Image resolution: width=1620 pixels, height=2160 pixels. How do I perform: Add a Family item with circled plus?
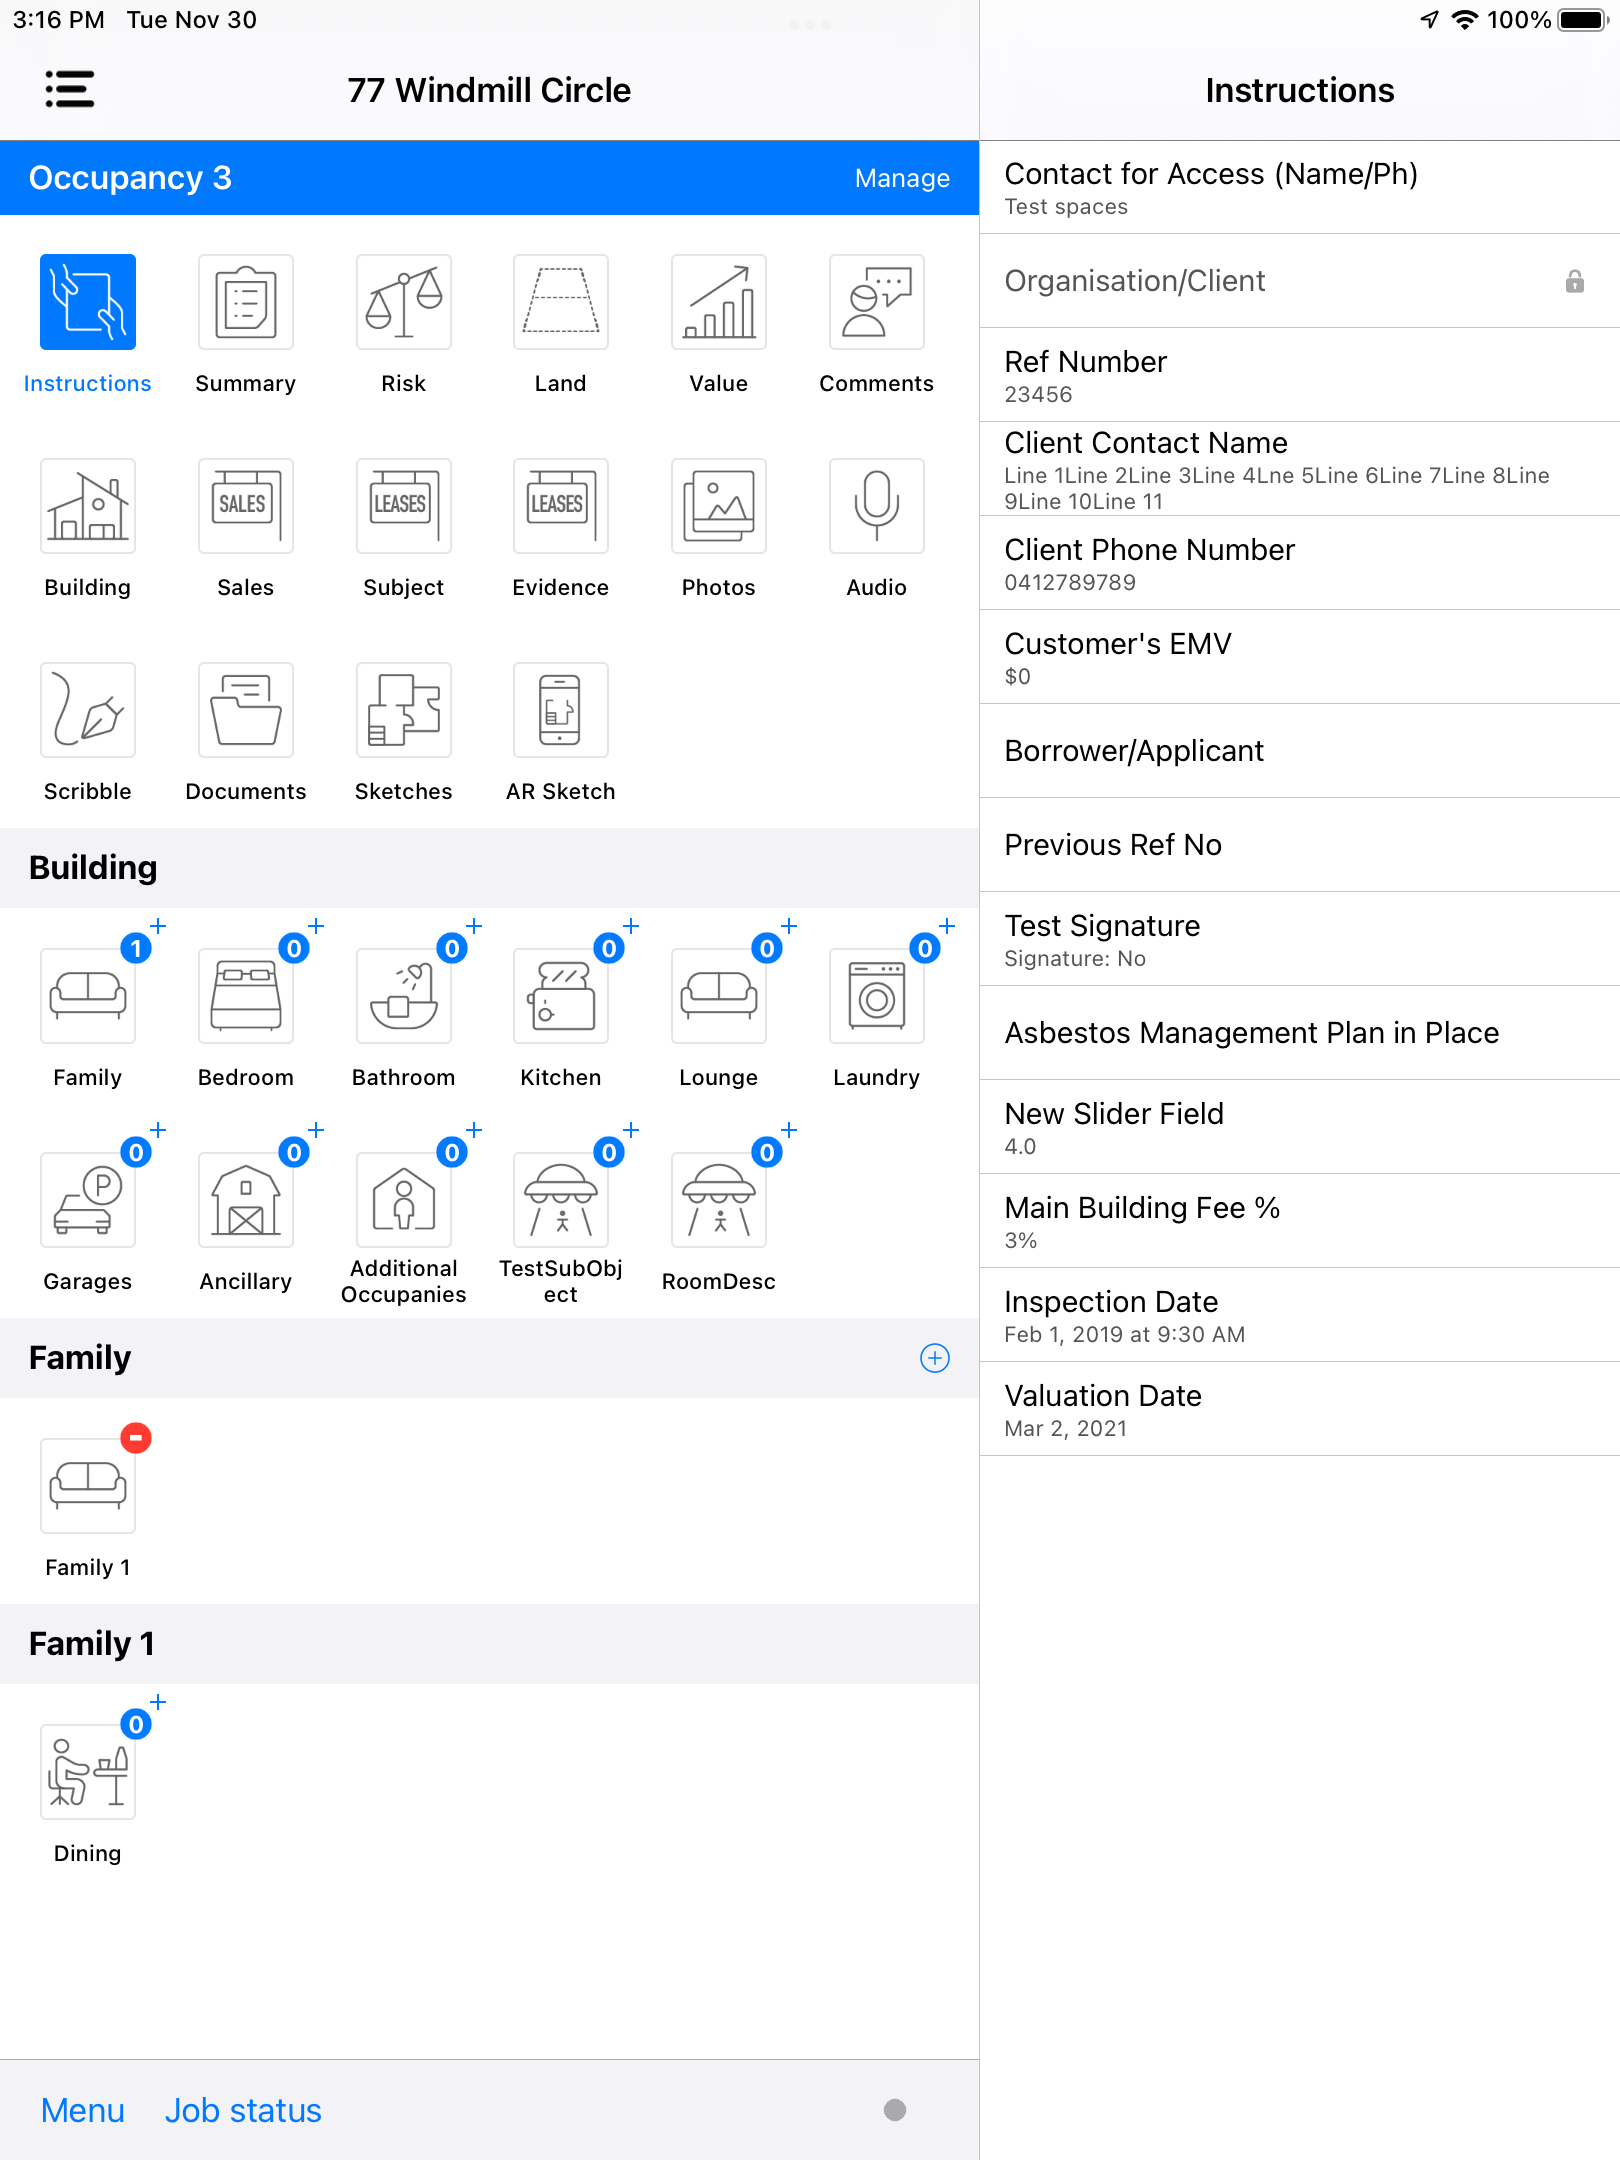point(935,1358)
